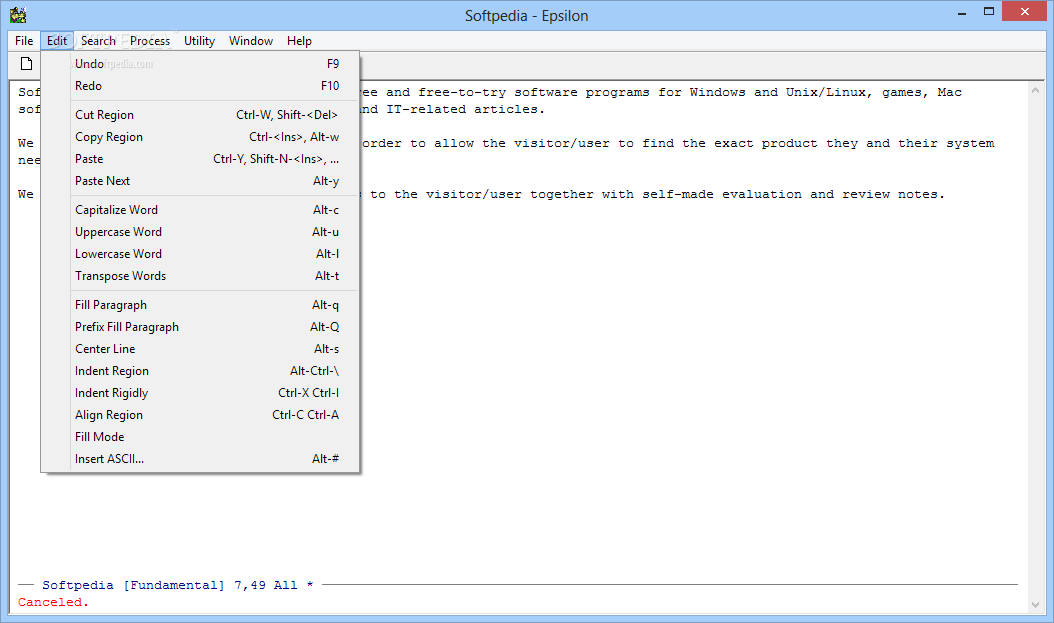Click Paste in the Edit menu
Viewport: 1054px width, 623px height.
200,159
